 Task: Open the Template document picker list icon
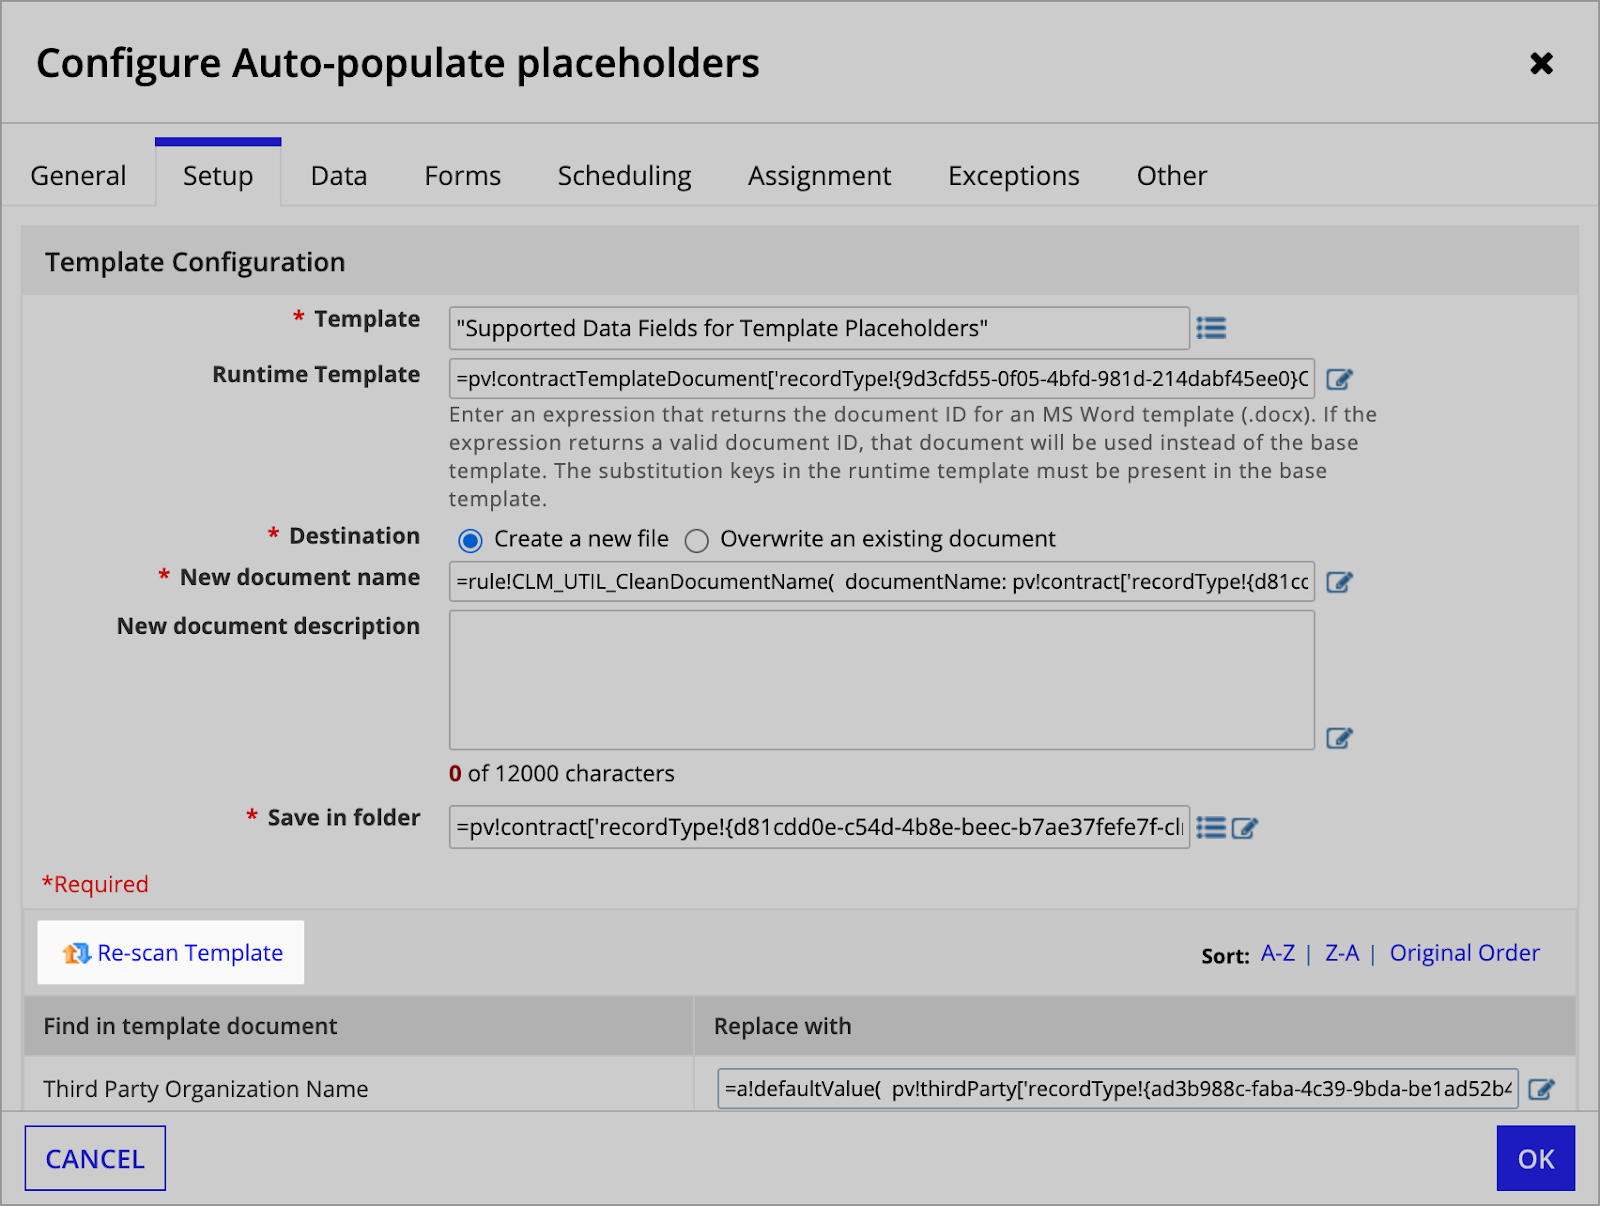[x=1211, y=328]
